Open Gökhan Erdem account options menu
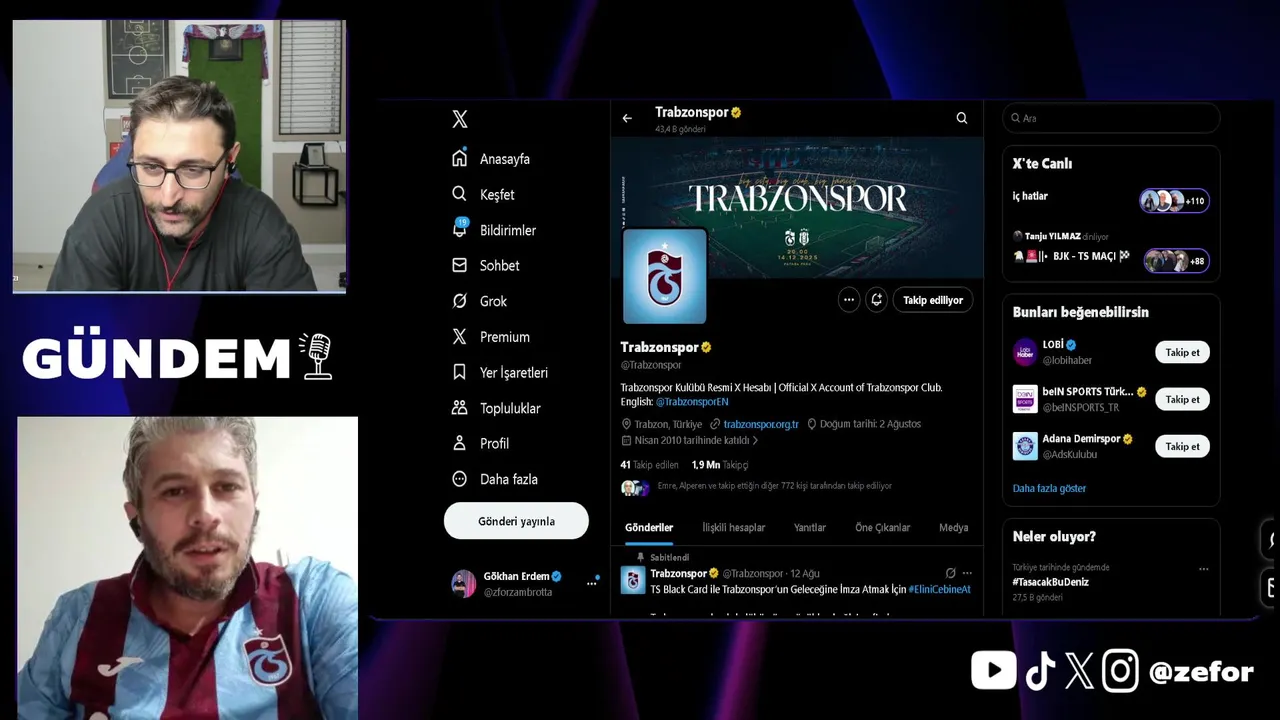The image size is (1280, 720). pos(591,583)
